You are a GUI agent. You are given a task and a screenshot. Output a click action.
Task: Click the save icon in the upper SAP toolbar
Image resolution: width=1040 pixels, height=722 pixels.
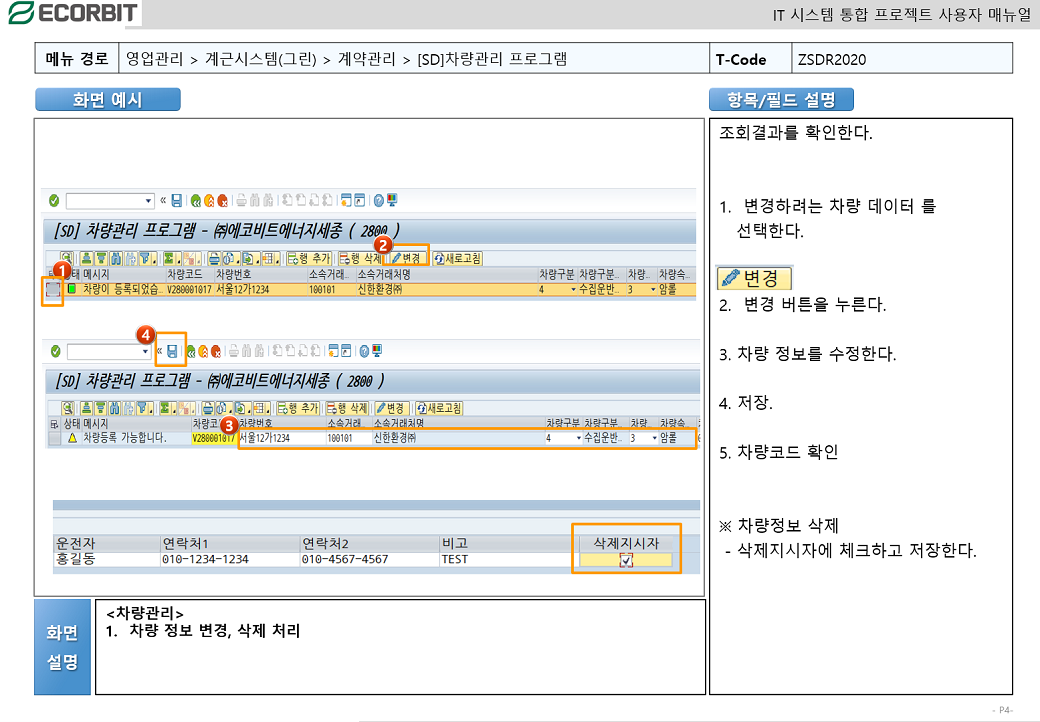(x=177, y=200)
